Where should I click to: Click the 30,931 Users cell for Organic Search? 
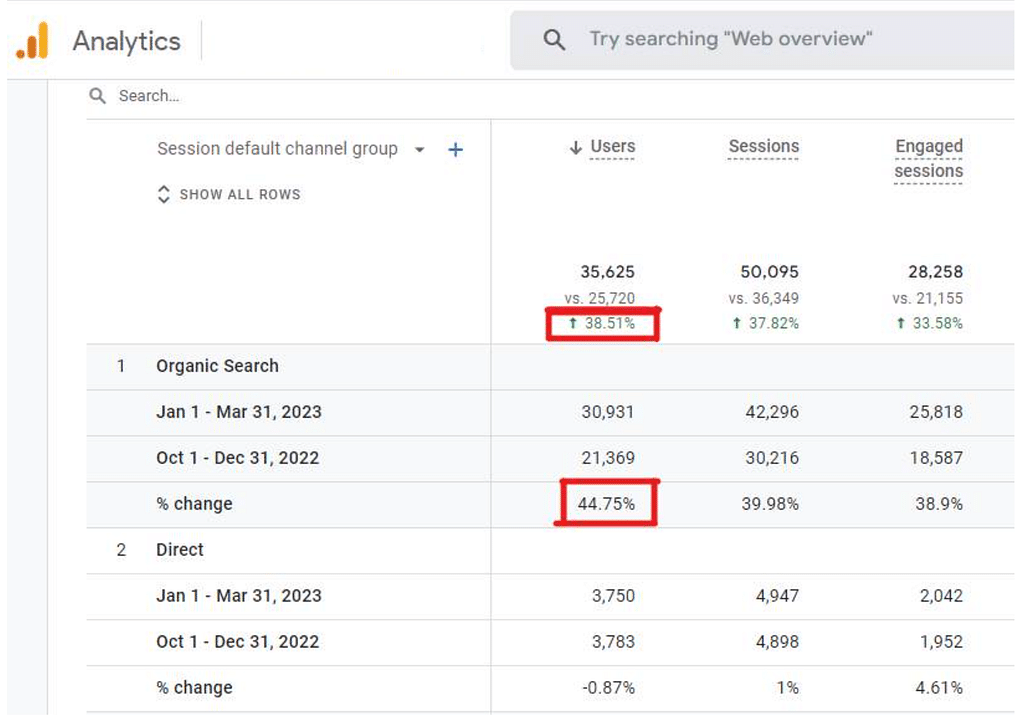(607, 412)
